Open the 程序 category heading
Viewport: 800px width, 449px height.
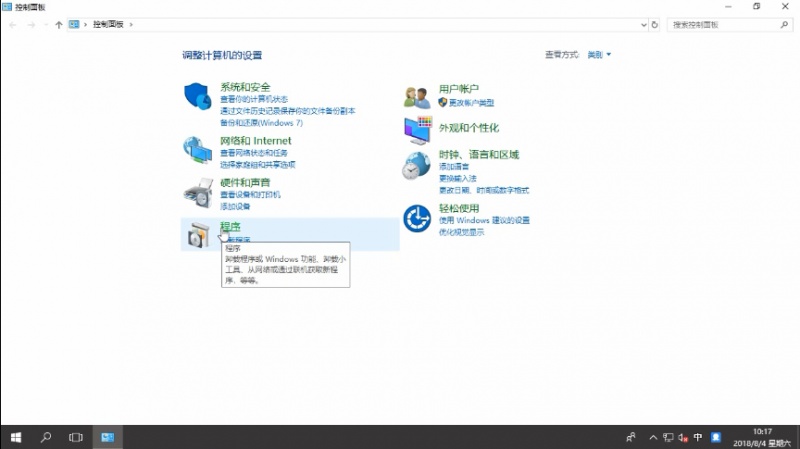pyautogui.click(x=230, y=226)
